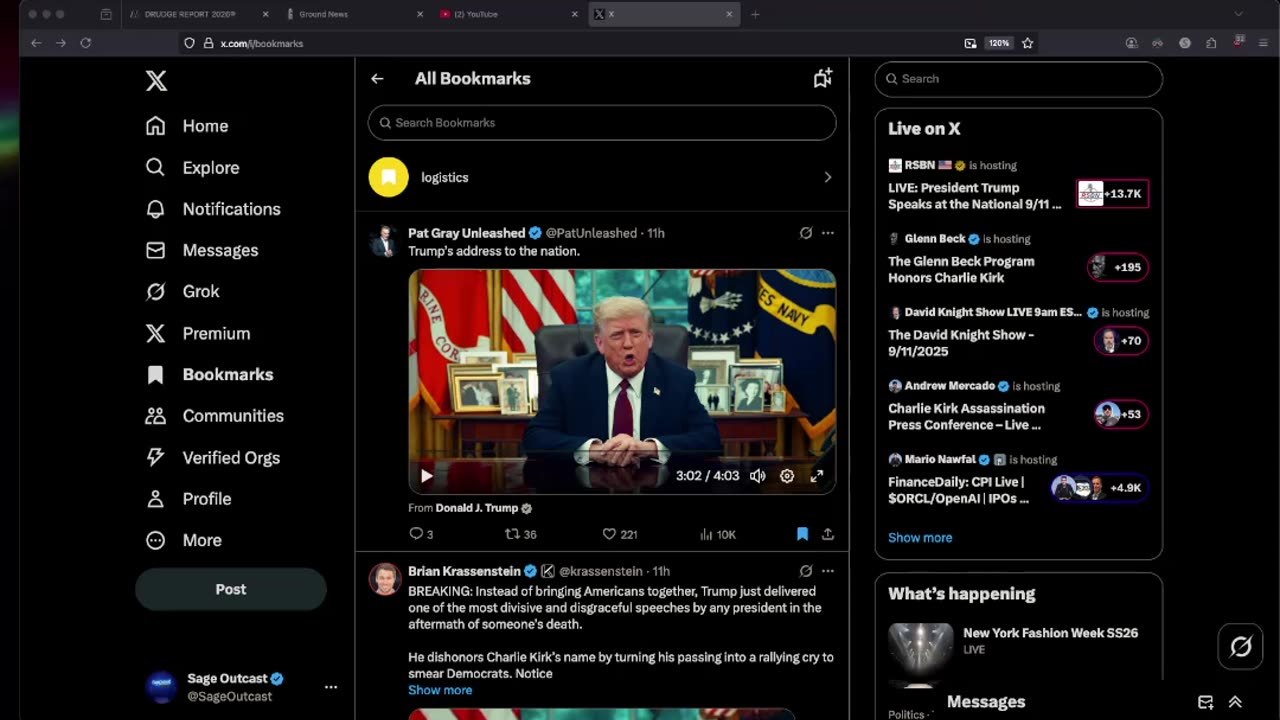Image resolution: width=1280 pixels, height=720 pixels.
Task: Show more of Krassenstein post
Action: [440, 690]
